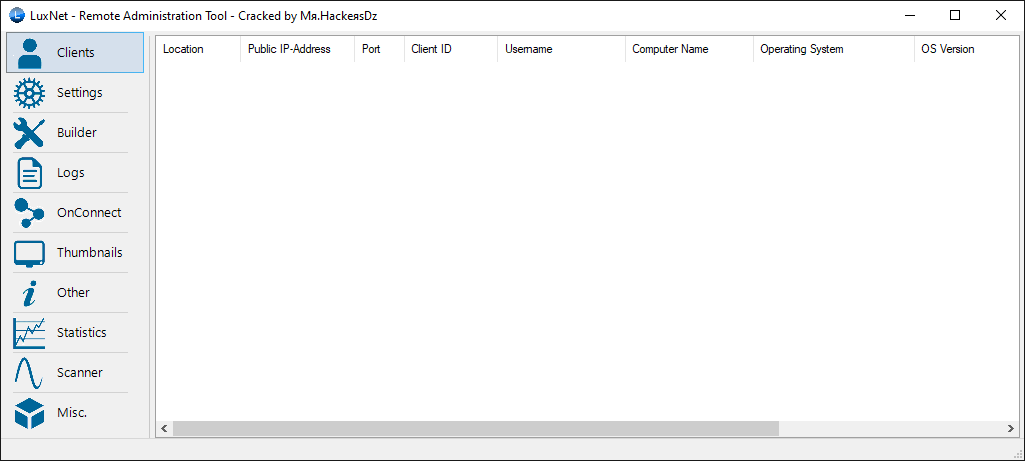Select the Scanner wave icon
The height and width of the screenshot is (461, 1025).
(x=30, y=373)
